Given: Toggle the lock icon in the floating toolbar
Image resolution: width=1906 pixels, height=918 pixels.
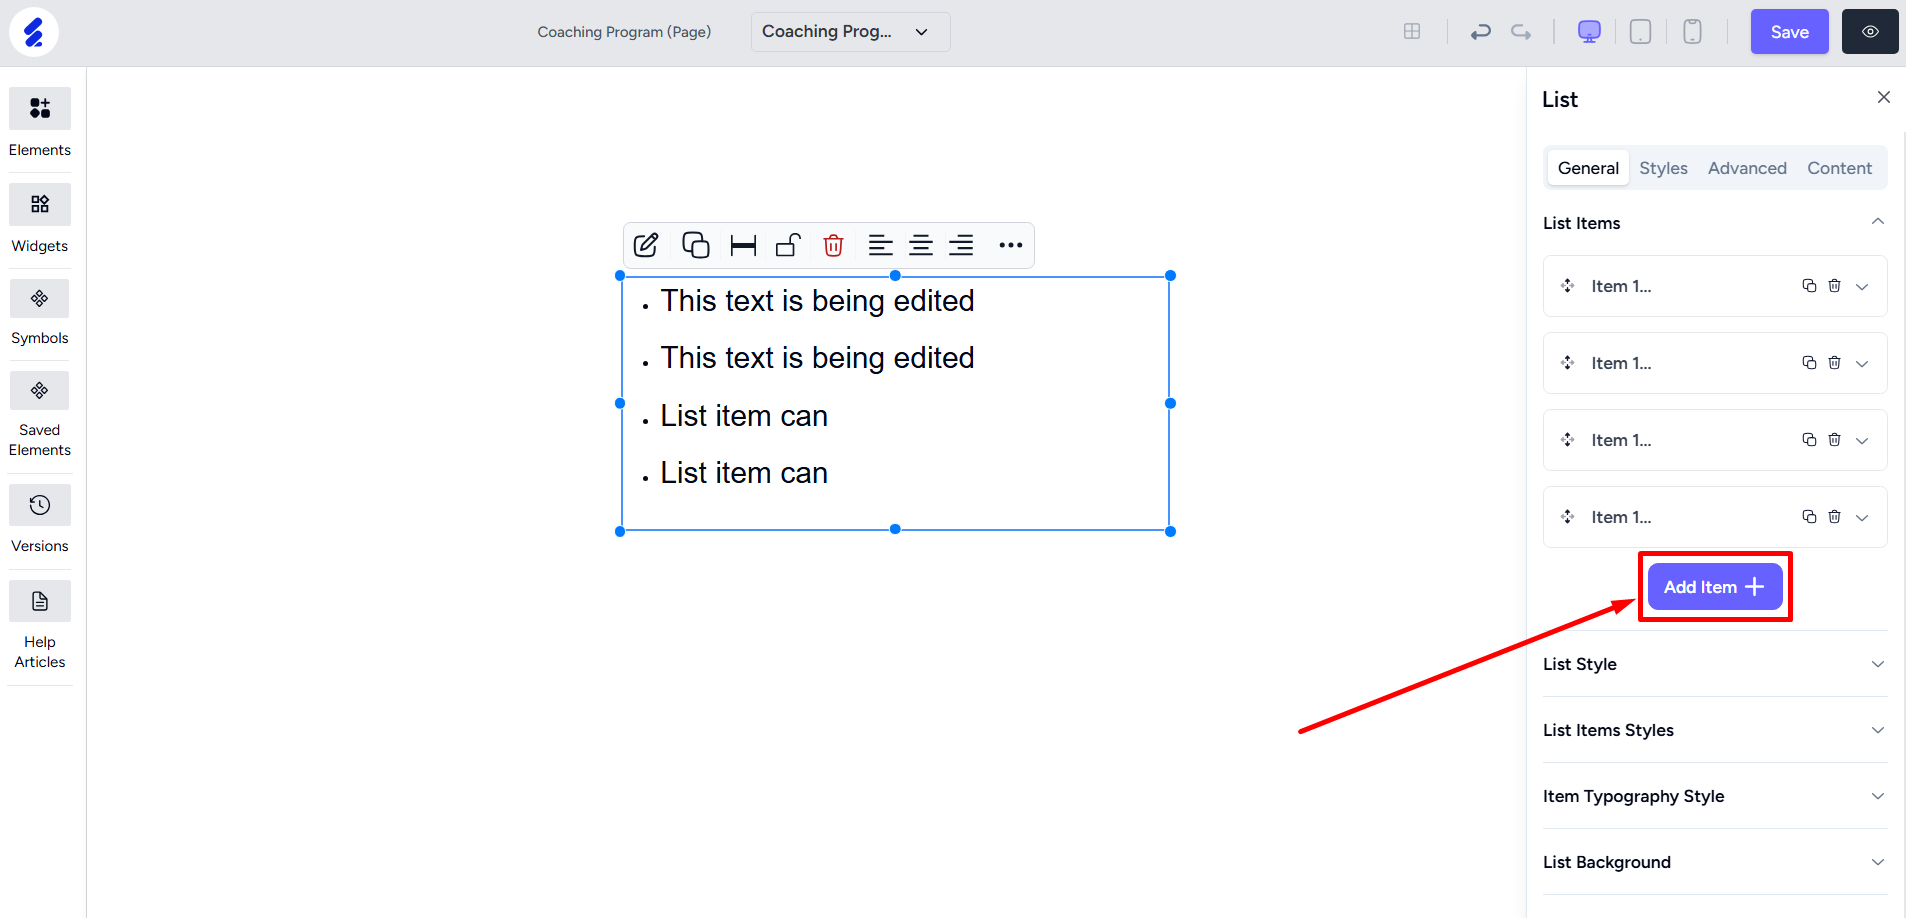Looking at the screenshot, I should pyautogui.click(x=788, y=245).
